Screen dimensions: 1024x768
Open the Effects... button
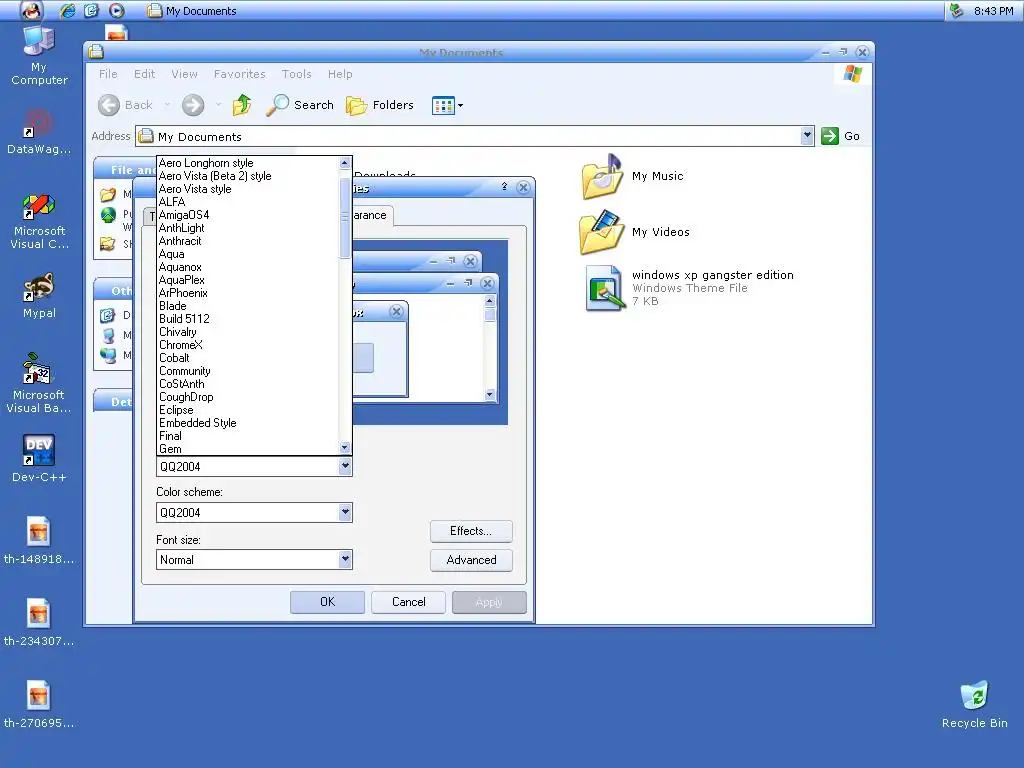pyautogui.click(x=471, y=531)
